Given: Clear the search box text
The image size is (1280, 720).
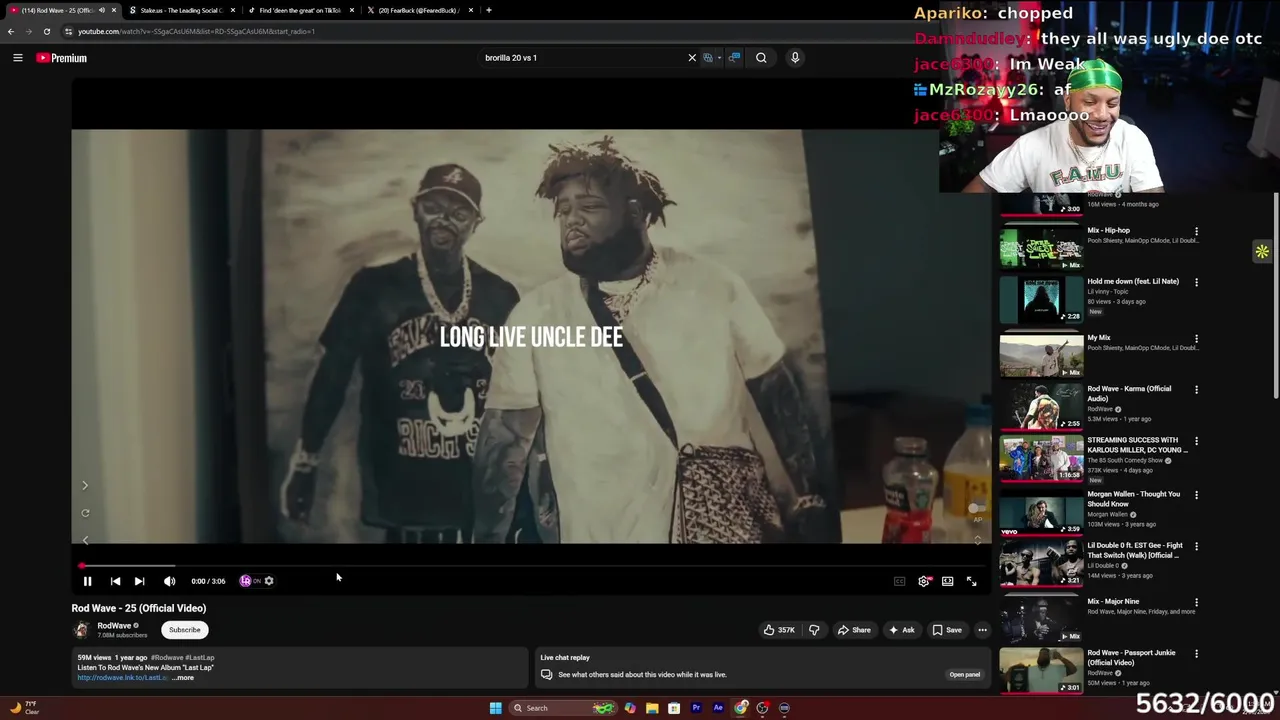Looking at the screenshot, I should [692, 58].
